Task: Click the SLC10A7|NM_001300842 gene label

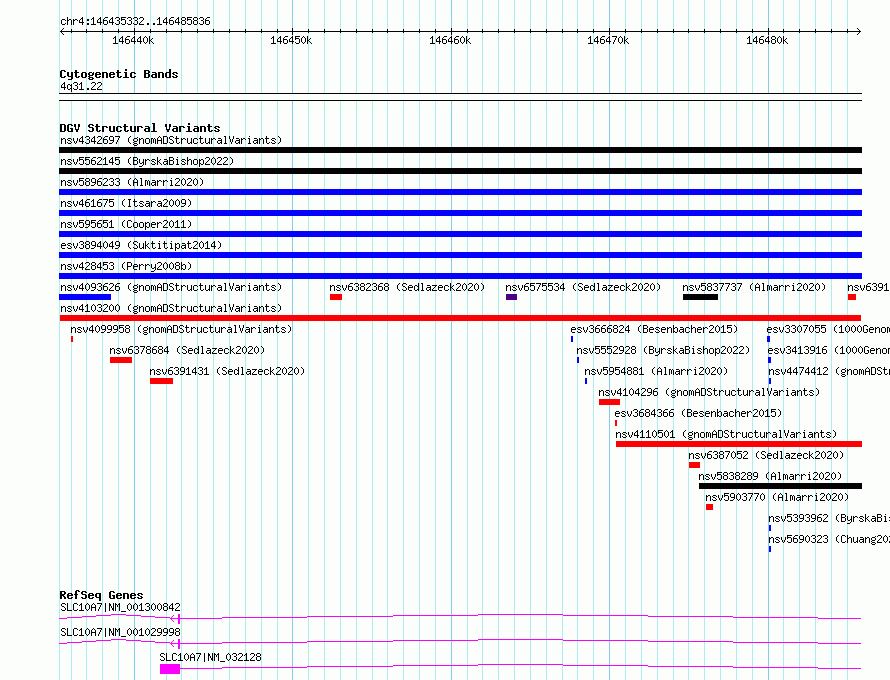Action: (120, 607)
